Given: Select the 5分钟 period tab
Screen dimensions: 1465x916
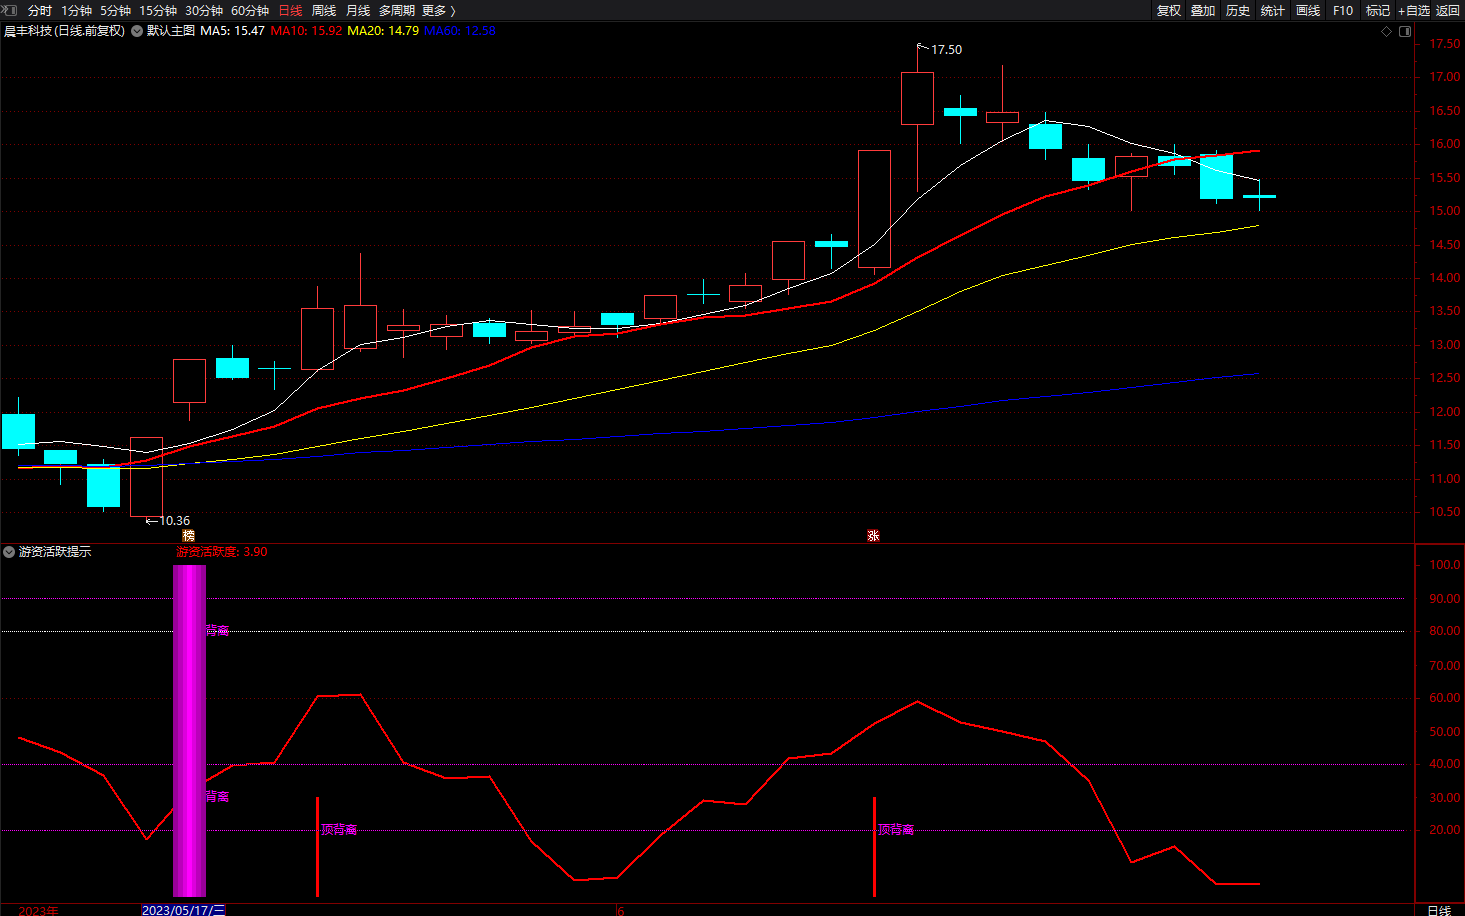Looking at the screenshot, I should coord(116,11).
